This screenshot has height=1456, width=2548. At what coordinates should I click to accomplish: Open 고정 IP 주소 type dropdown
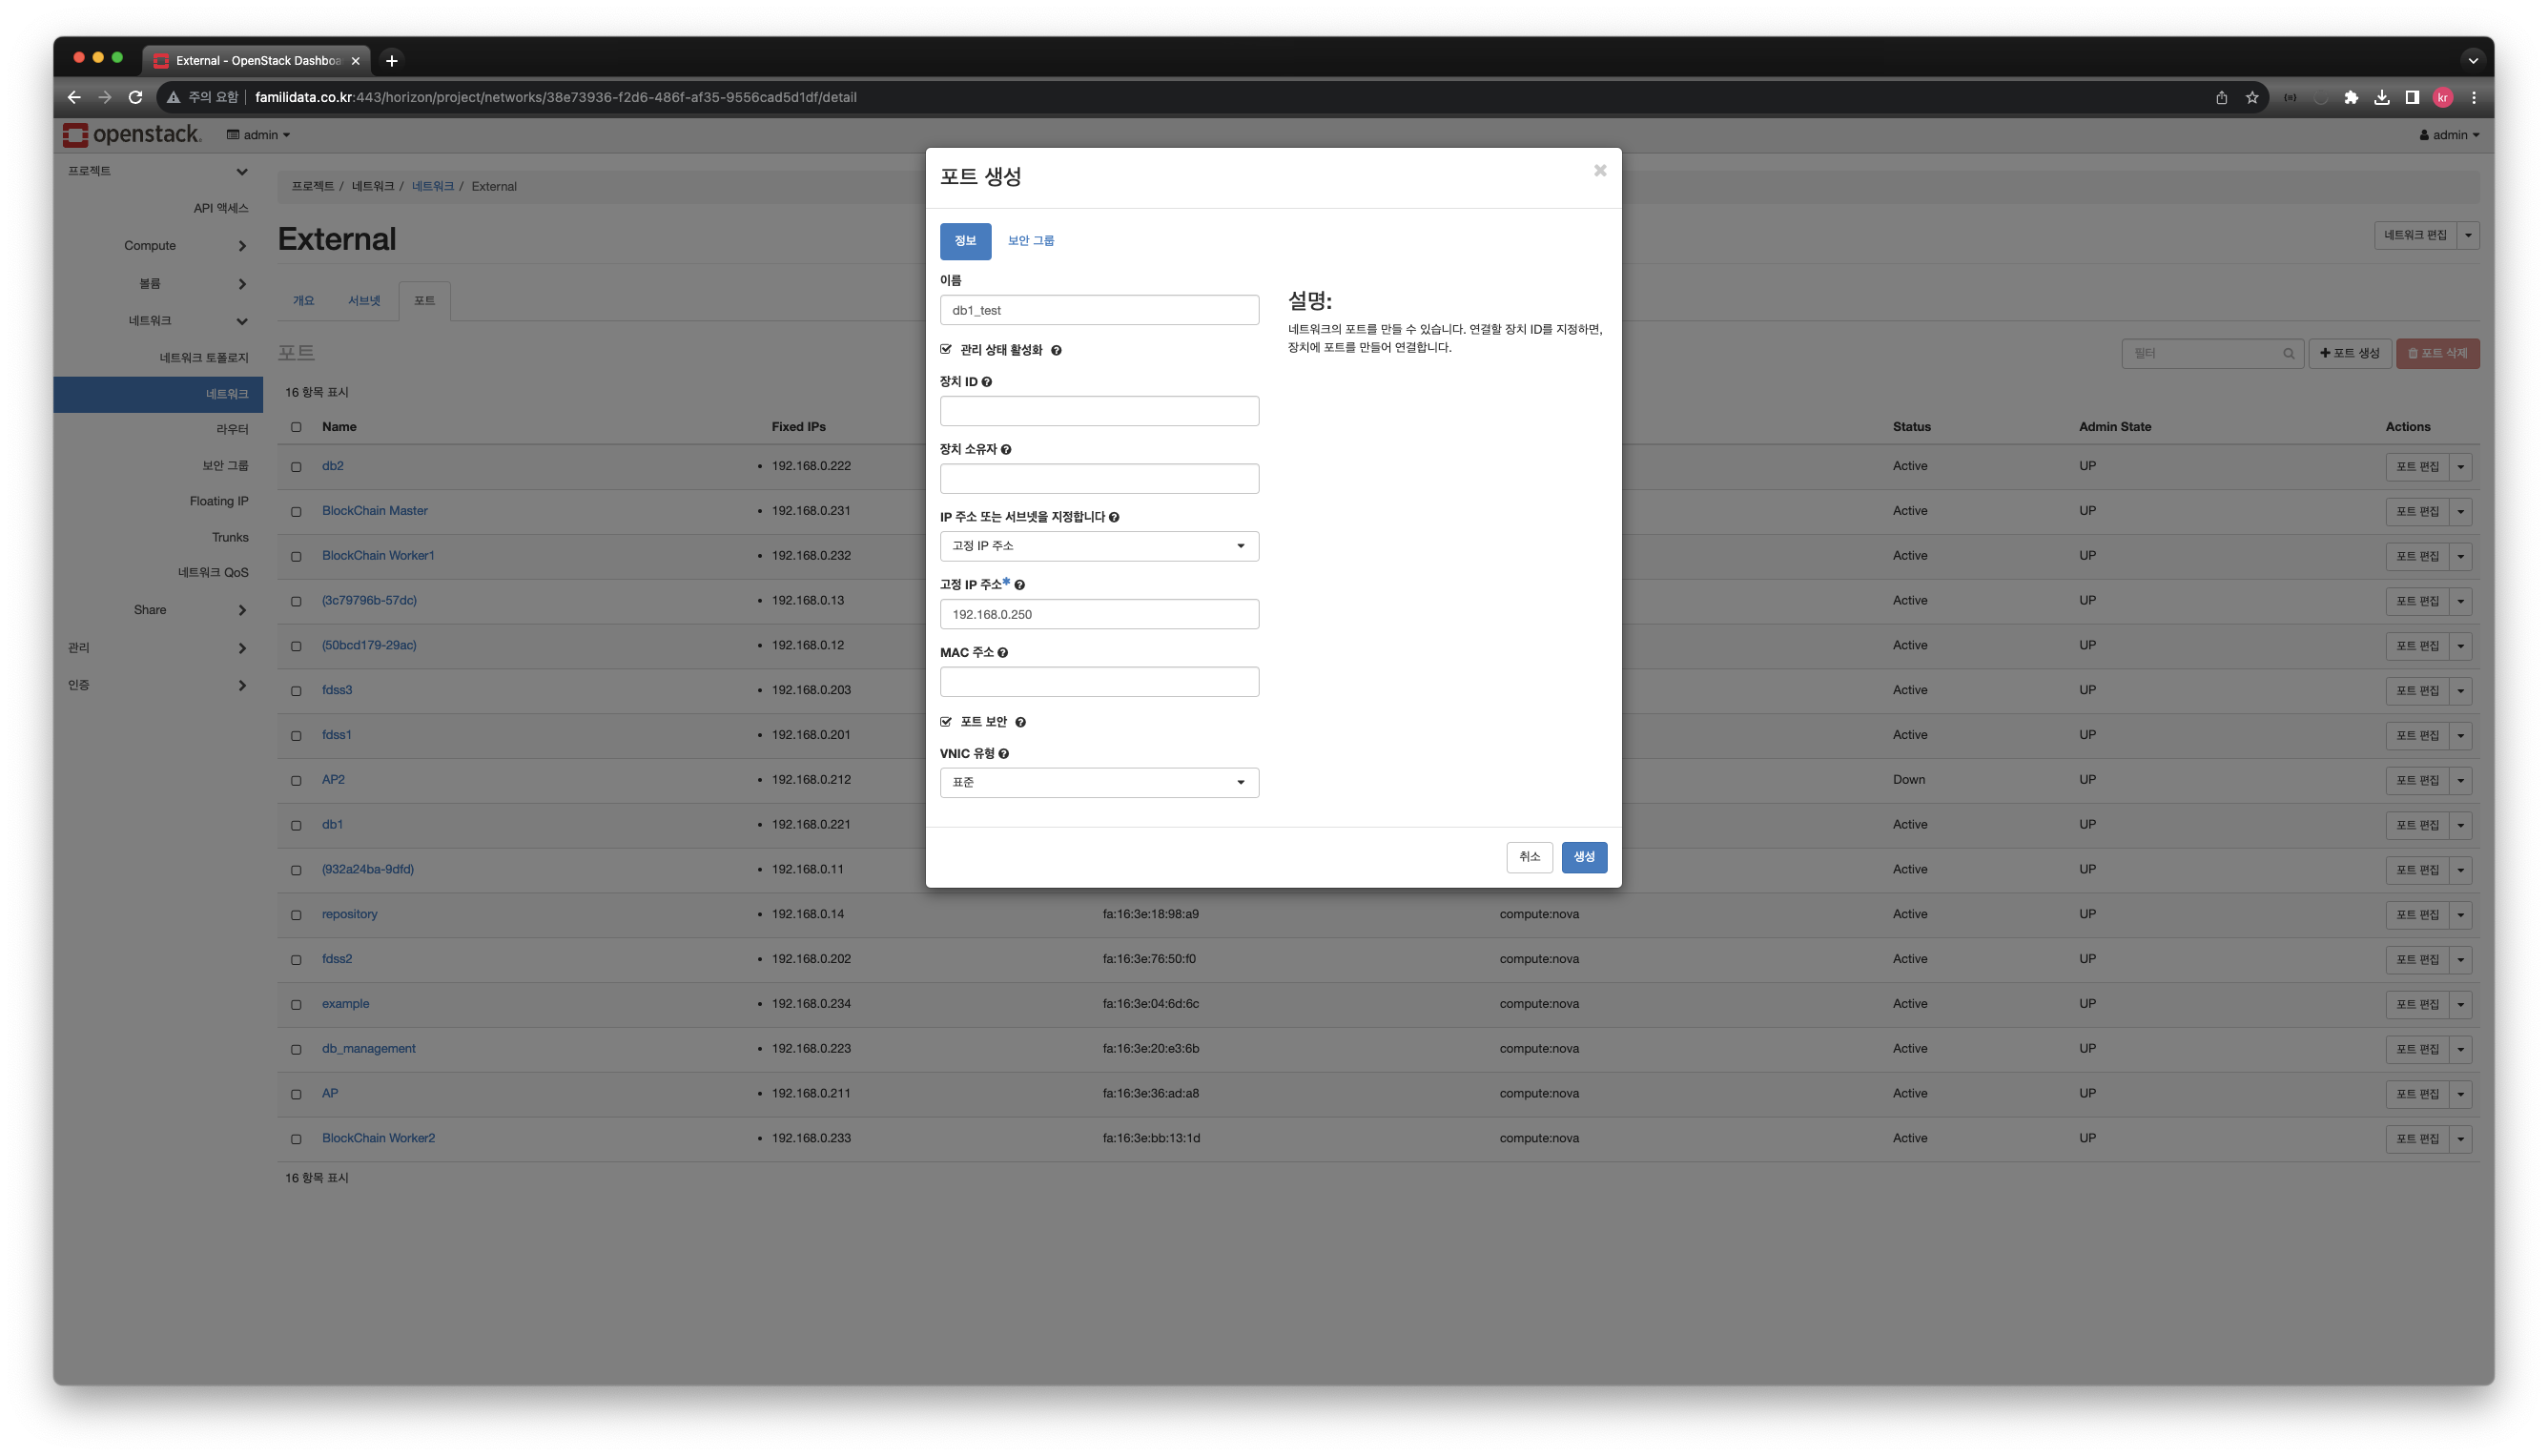tap(1098, 546)
